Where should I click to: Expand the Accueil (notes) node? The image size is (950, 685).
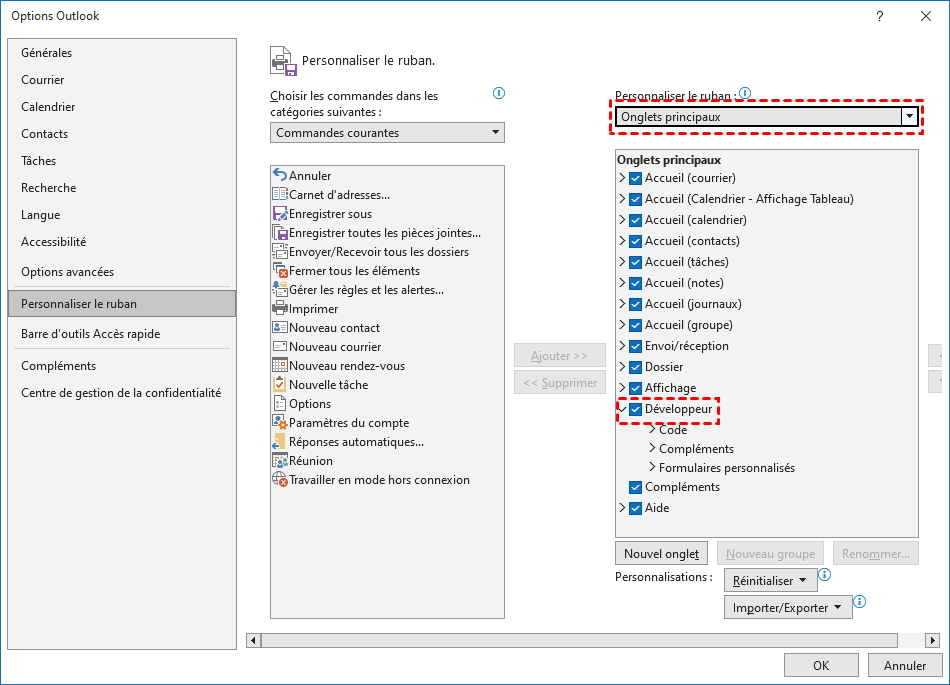point(622,283)
